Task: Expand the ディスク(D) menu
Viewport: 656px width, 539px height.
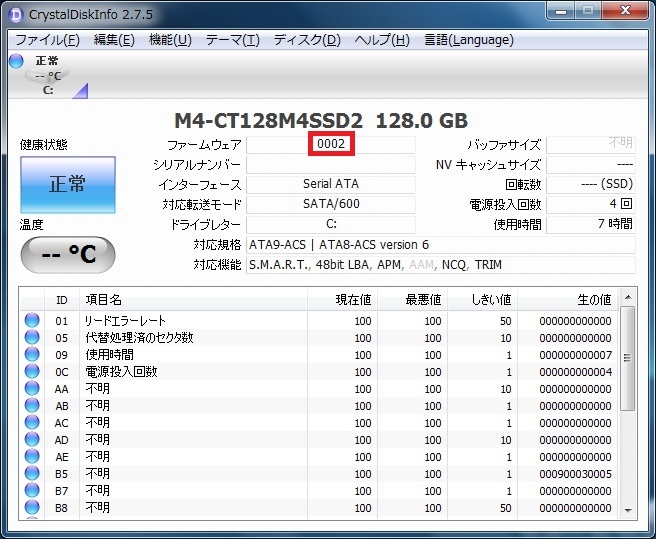Action: pos(307,40)
